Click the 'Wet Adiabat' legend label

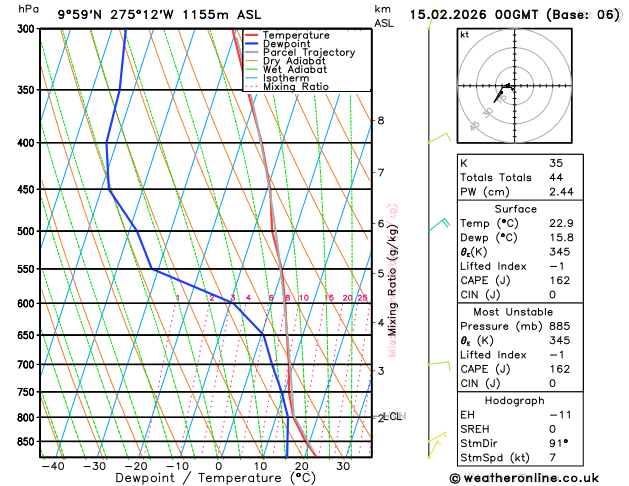click(x=295, y=70)
